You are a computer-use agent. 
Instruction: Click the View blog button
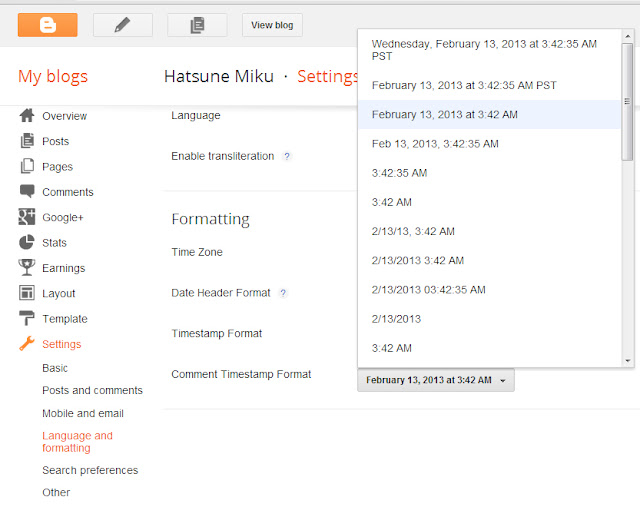pyautogui.click(x=272, y=25)
